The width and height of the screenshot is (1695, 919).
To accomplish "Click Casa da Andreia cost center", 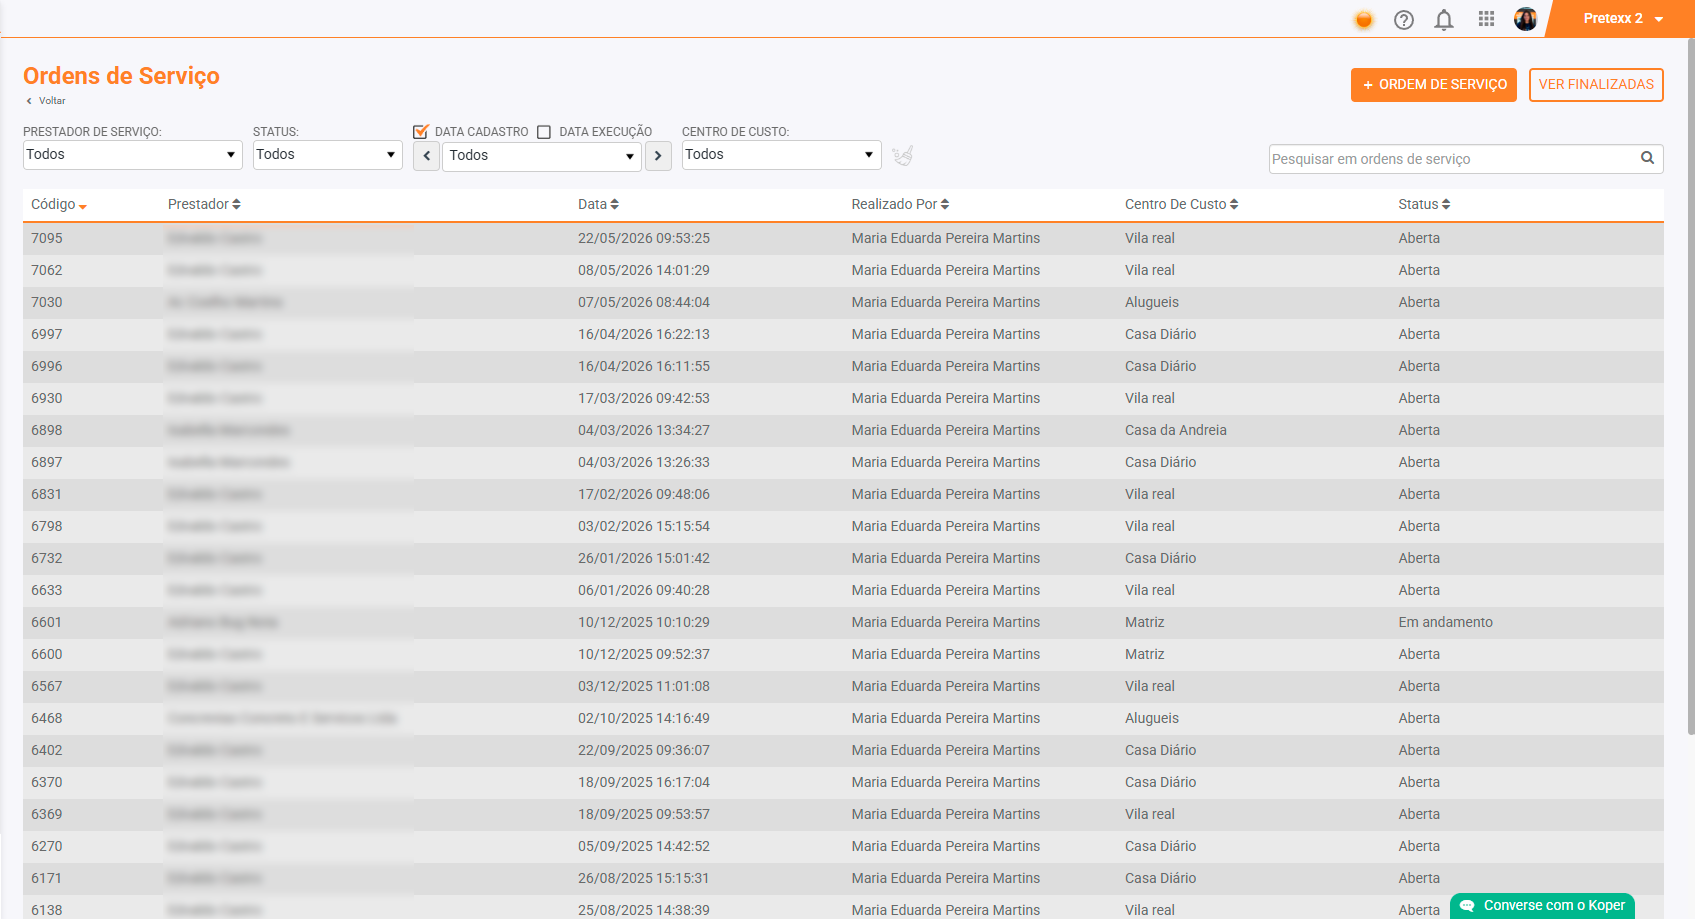I will [1175, 430].
